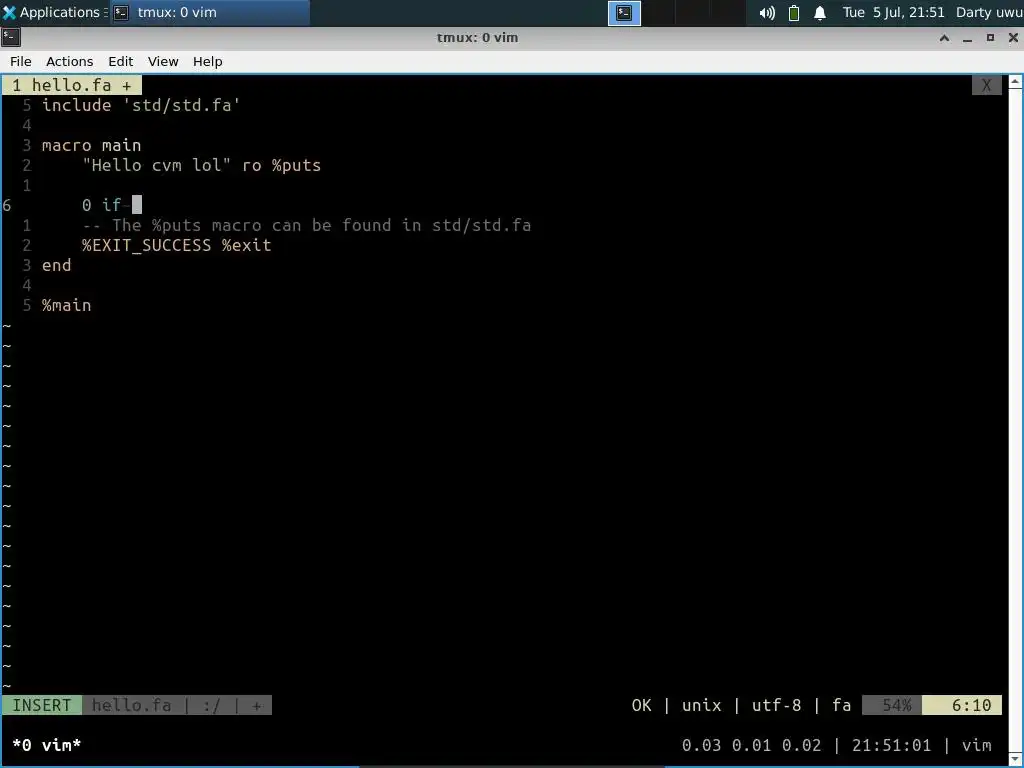Click the 'hello.fa' filename in the status line
Screen dimensions: 1024x768
pos(131,705)
